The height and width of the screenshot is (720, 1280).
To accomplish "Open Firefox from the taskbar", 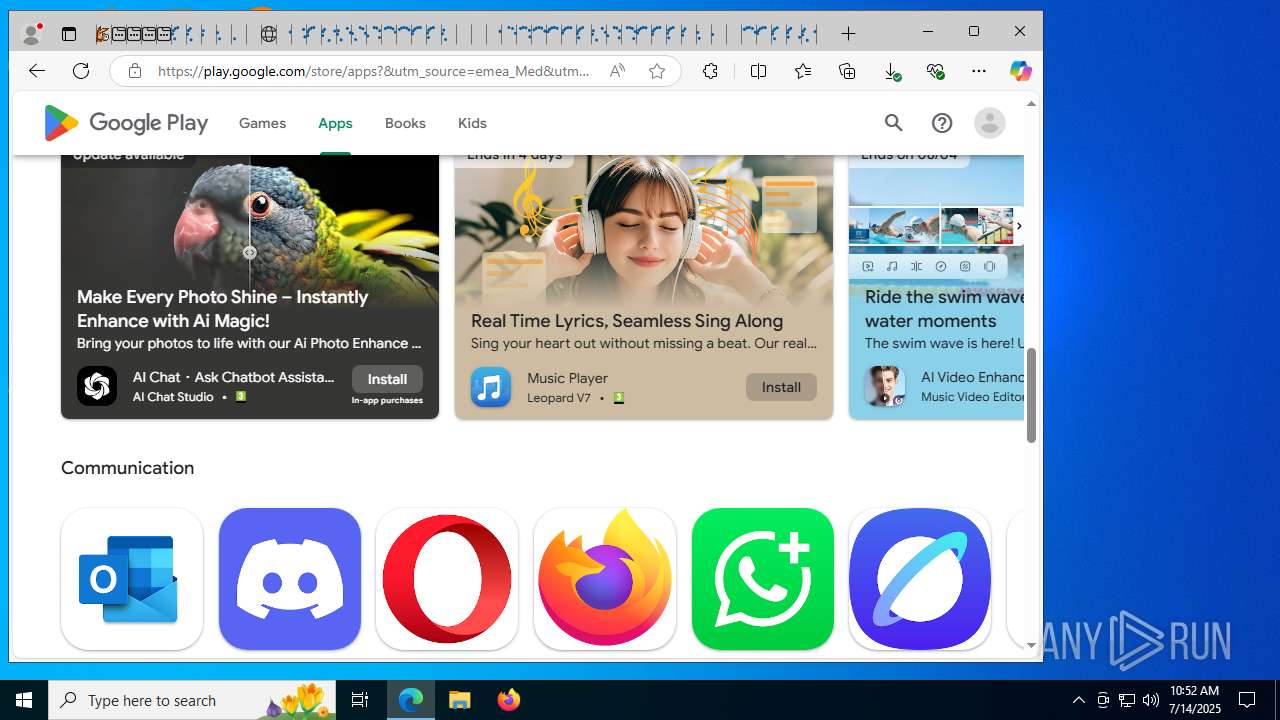I will (x=508, y=700).
